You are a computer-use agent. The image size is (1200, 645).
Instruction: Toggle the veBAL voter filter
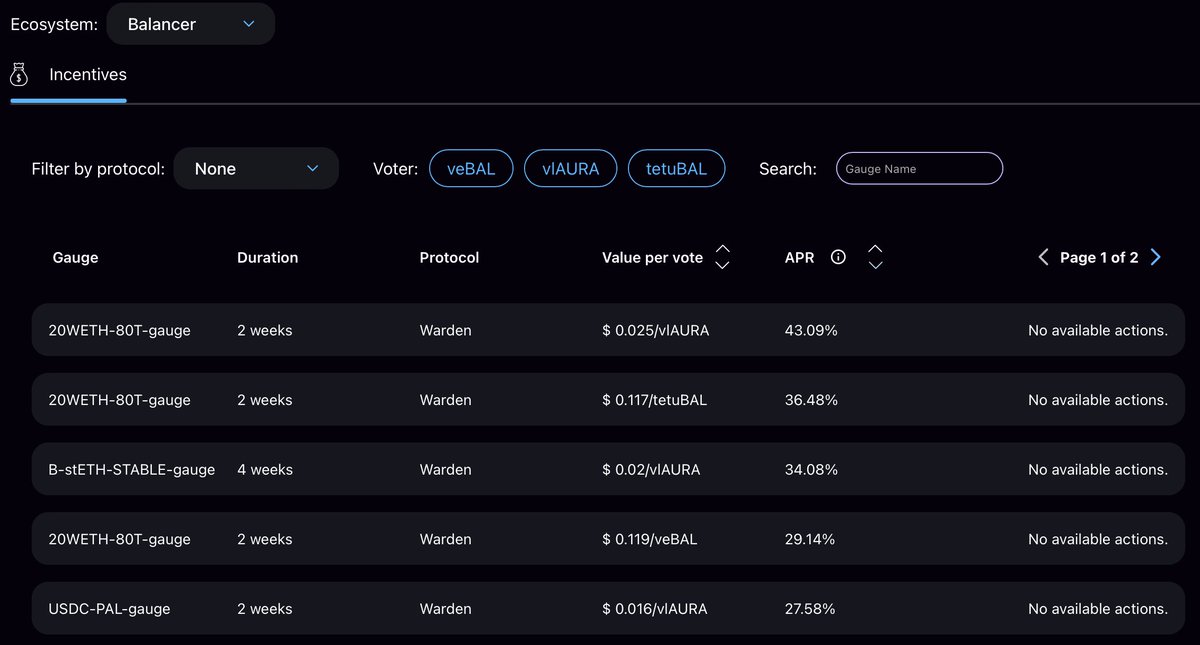coord(471,168)
